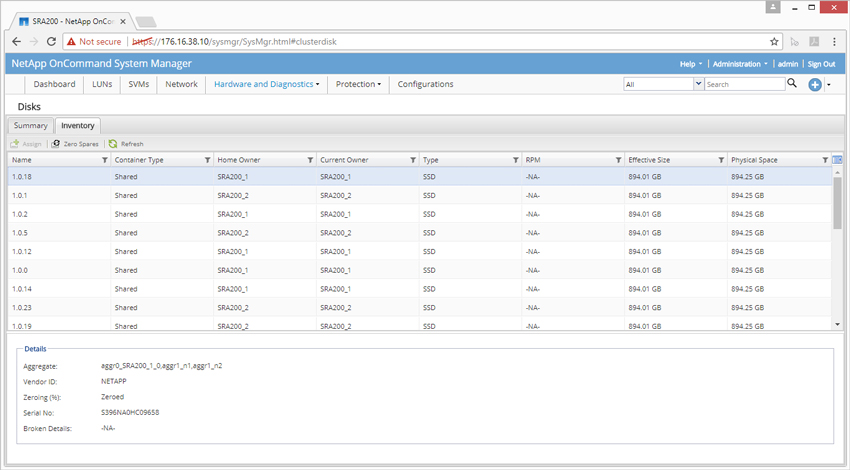The image size is (850, 470).
Task: Click the Container Type column filter icon
Action: point(207,160)
